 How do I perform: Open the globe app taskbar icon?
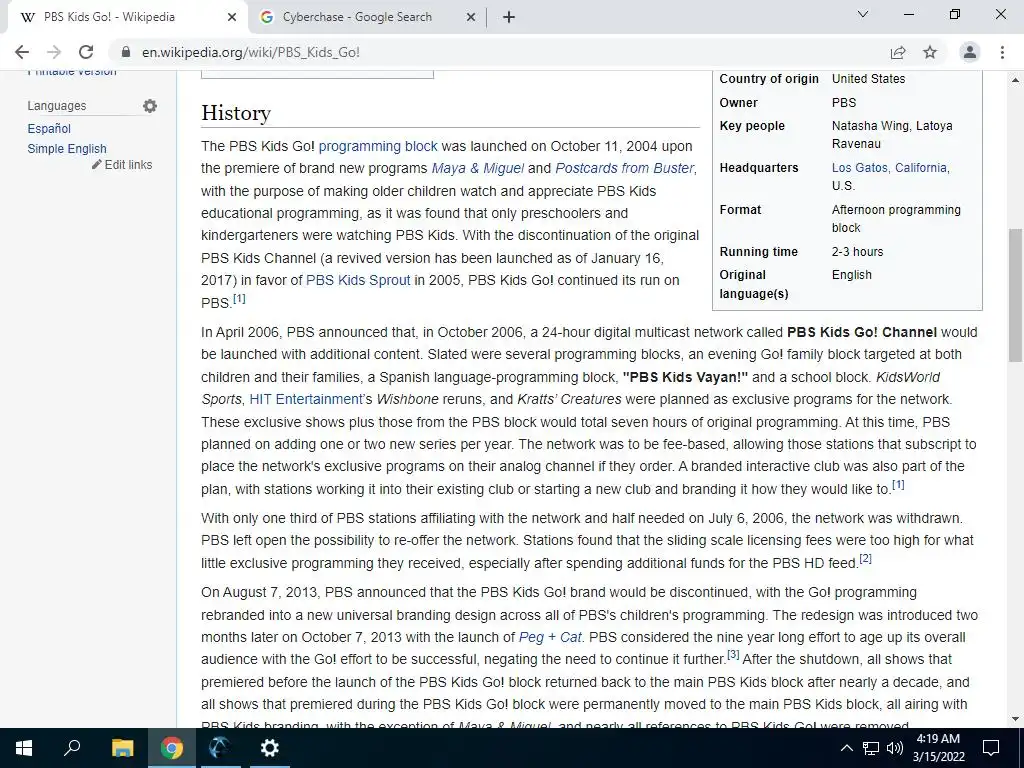click(220, 748)
